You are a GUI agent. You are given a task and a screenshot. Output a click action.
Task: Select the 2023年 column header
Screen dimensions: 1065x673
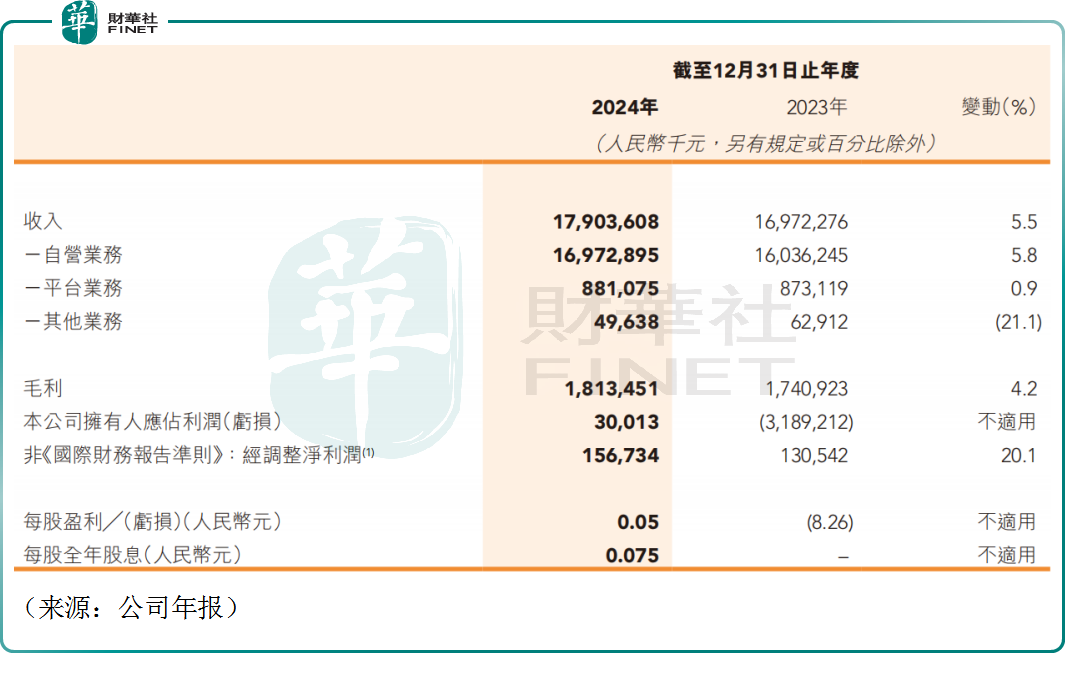816,107
